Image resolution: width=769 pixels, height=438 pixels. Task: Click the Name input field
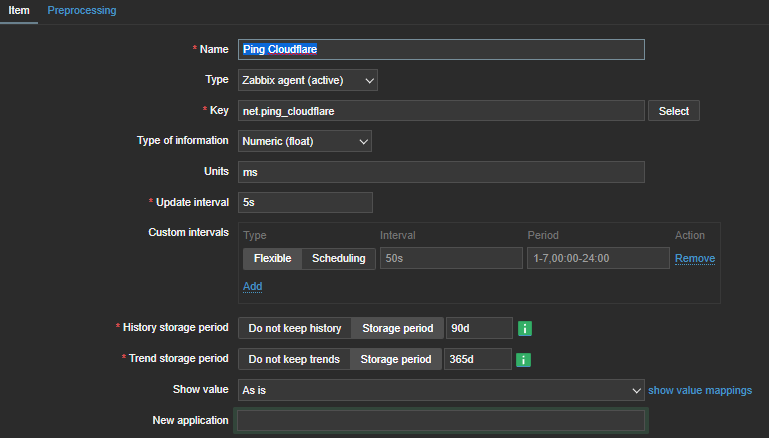[441, 49]
